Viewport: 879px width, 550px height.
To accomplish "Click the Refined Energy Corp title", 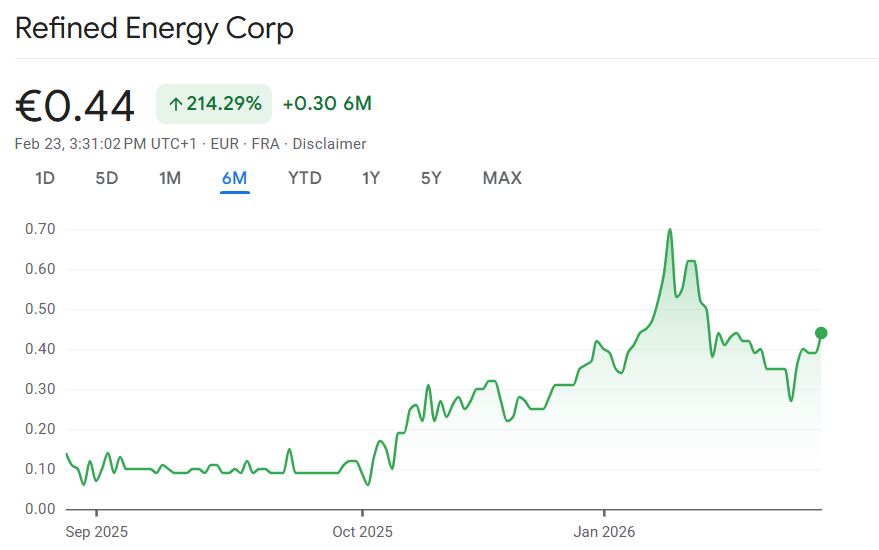I will pyautogui.click(x=154, y=28).
